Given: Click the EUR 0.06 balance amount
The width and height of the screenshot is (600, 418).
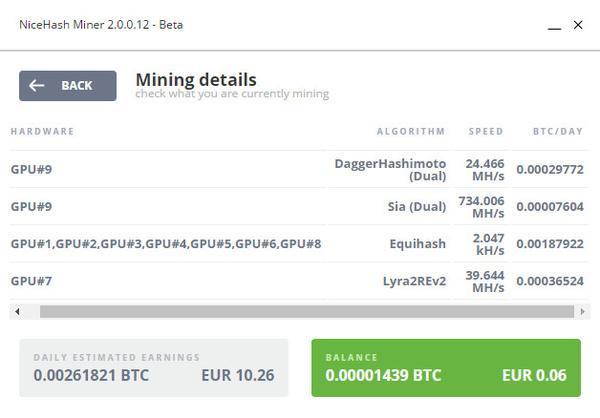Looking at the screenshot, I should click(x=534, y=376).
